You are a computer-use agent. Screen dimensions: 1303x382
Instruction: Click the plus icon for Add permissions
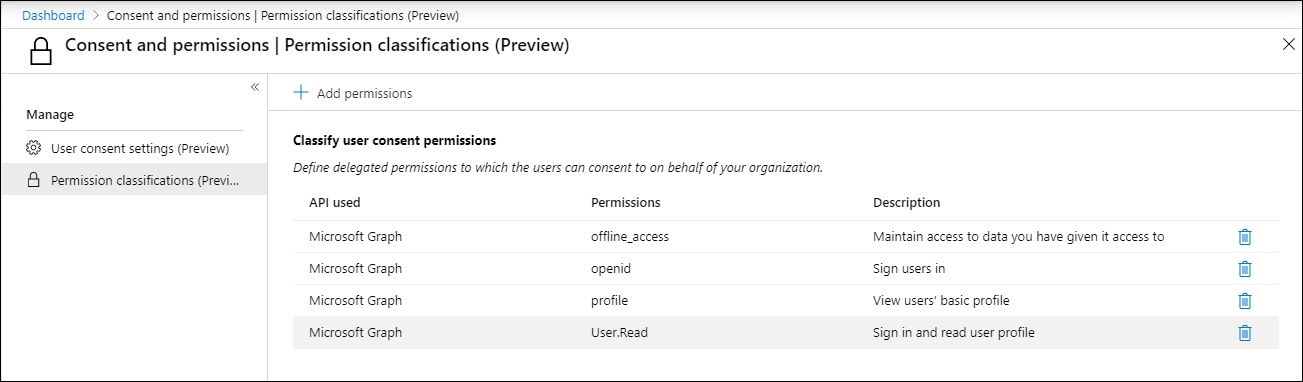300,93
